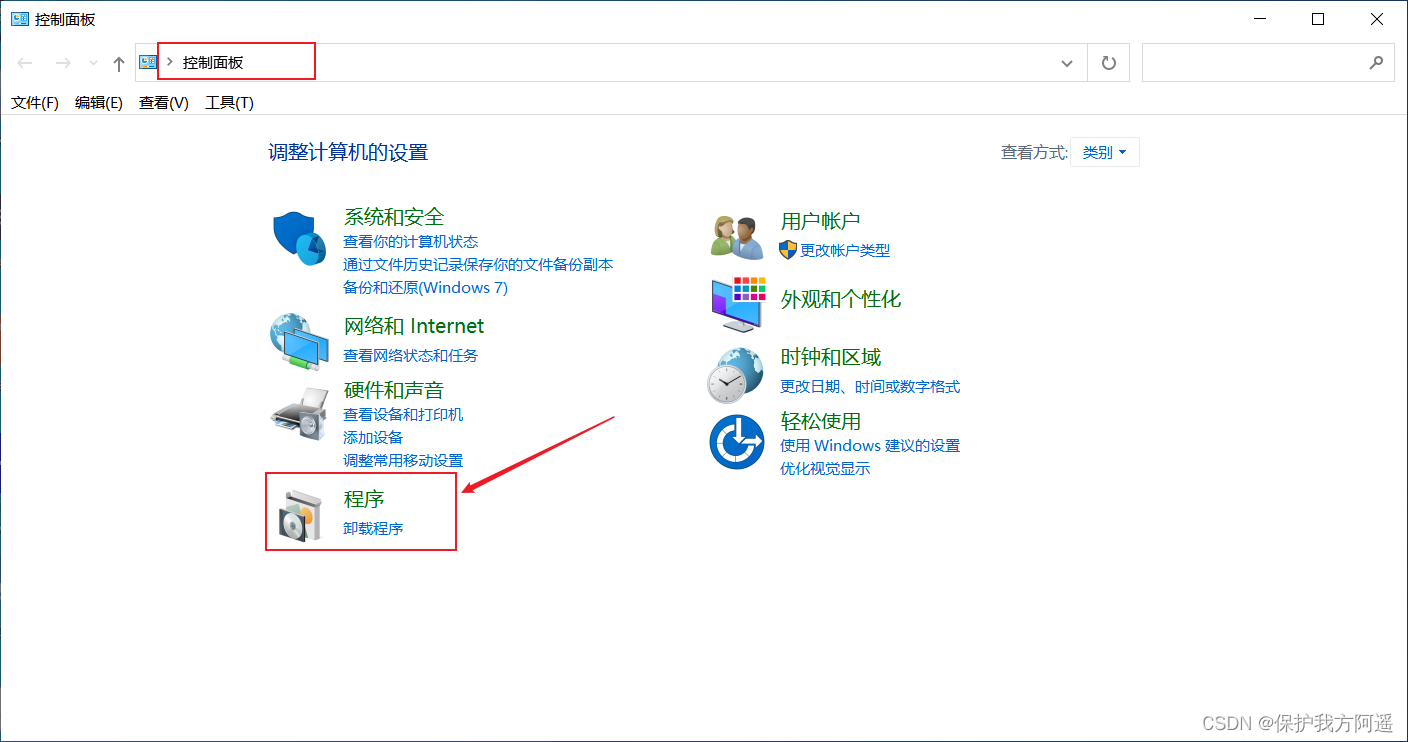The width and height of the screenshot is (1408, 742).
Task: Click 通过文件历史记录保存你的文件备份副本 link
Action: [x=478, y=265]
